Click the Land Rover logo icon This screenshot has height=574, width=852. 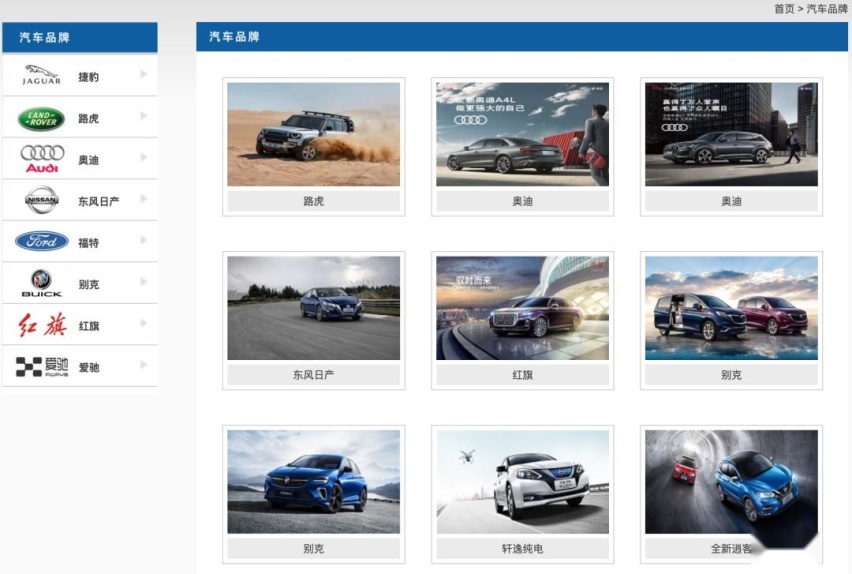point(41,119)
